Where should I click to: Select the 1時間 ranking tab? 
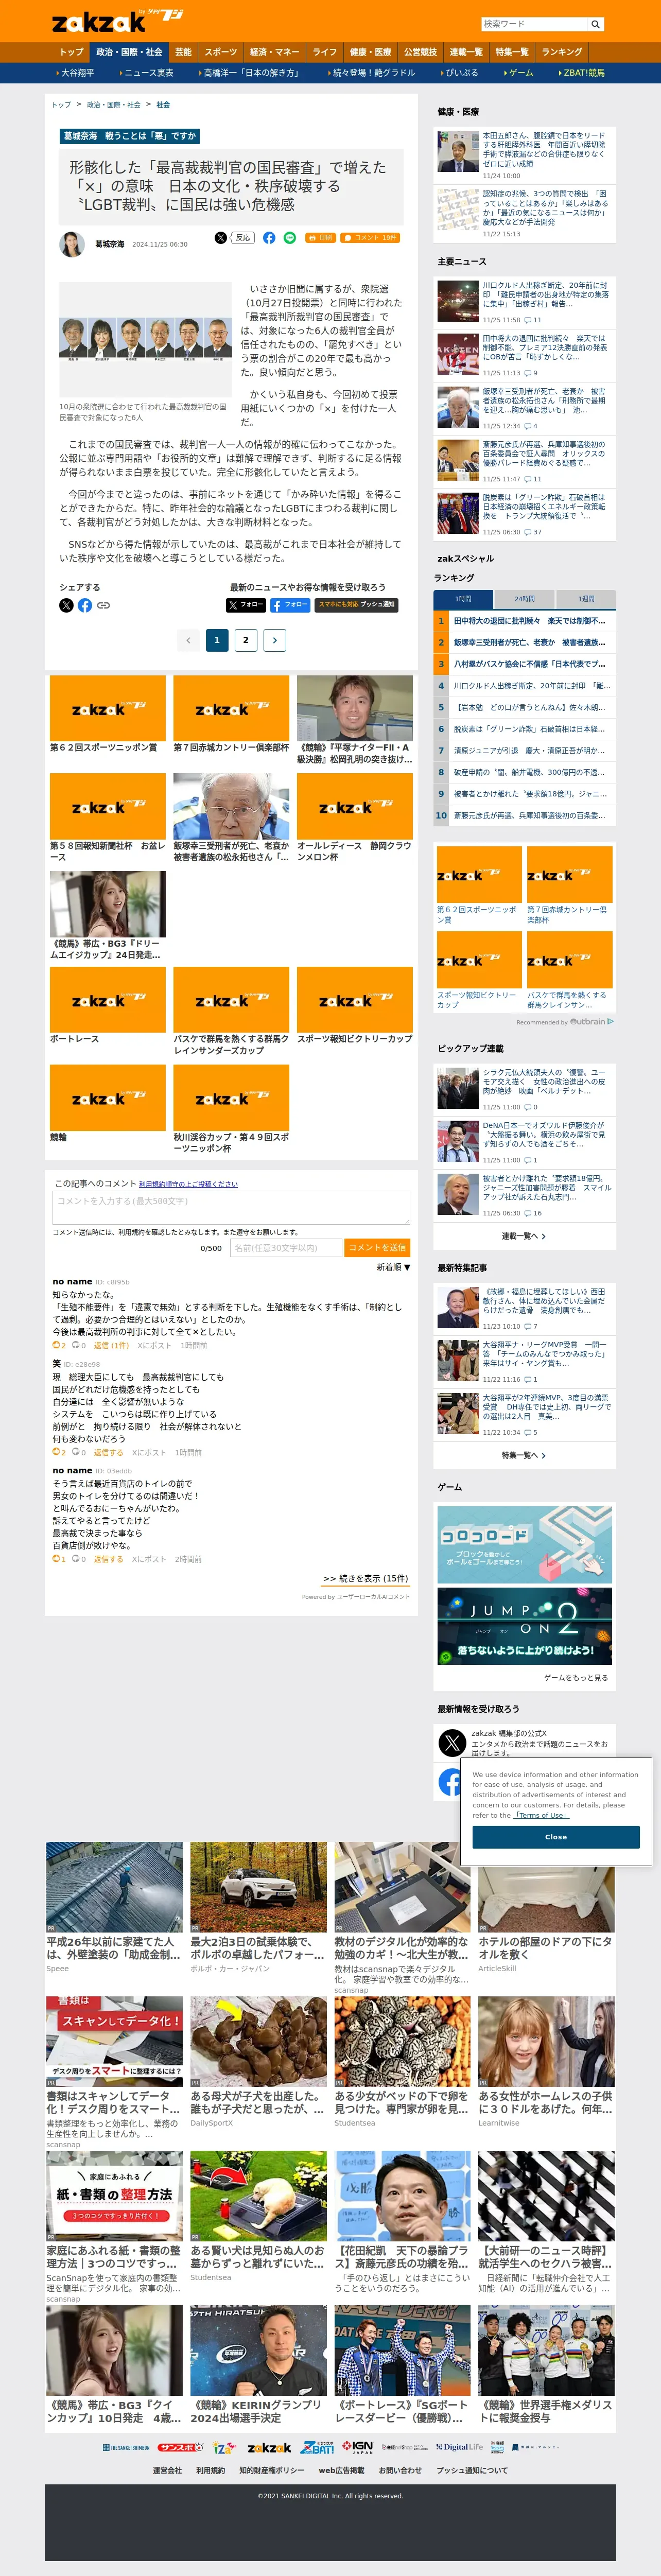[x=463, y=599]
